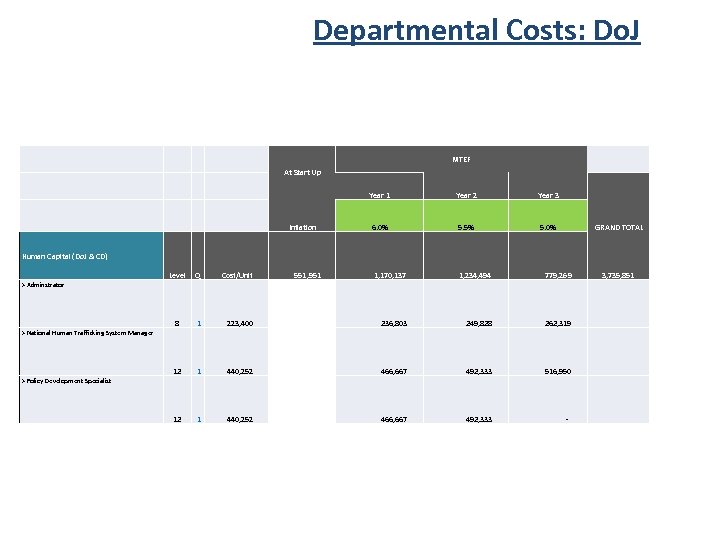
Task: Select the 'MTEF' header cell
Action: pos(461,159)
